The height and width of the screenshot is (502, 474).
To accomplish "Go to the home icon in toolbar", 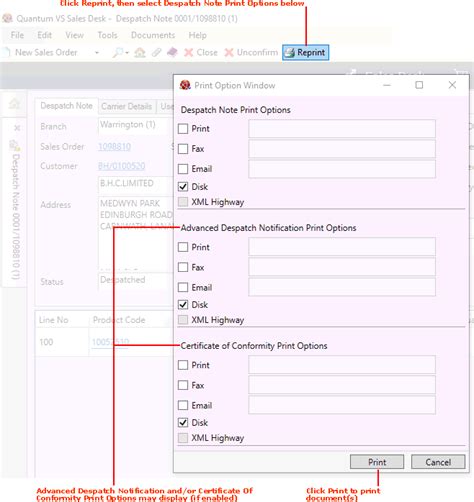I will [140, 52].
